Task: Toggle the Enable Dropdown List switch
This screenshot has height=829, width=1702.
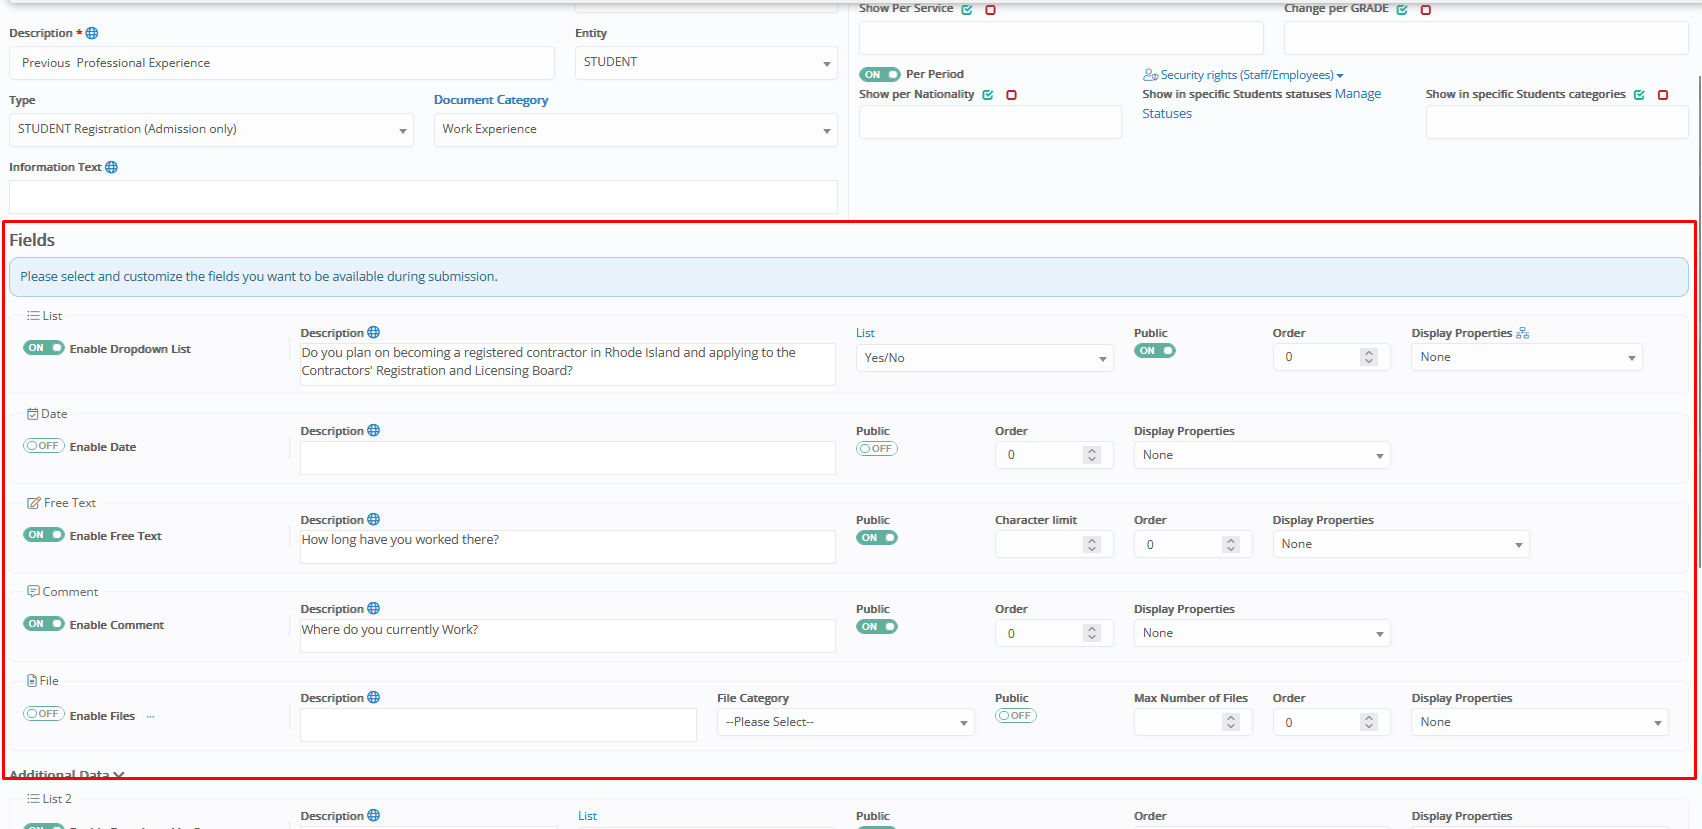Action: coord(44,348)
